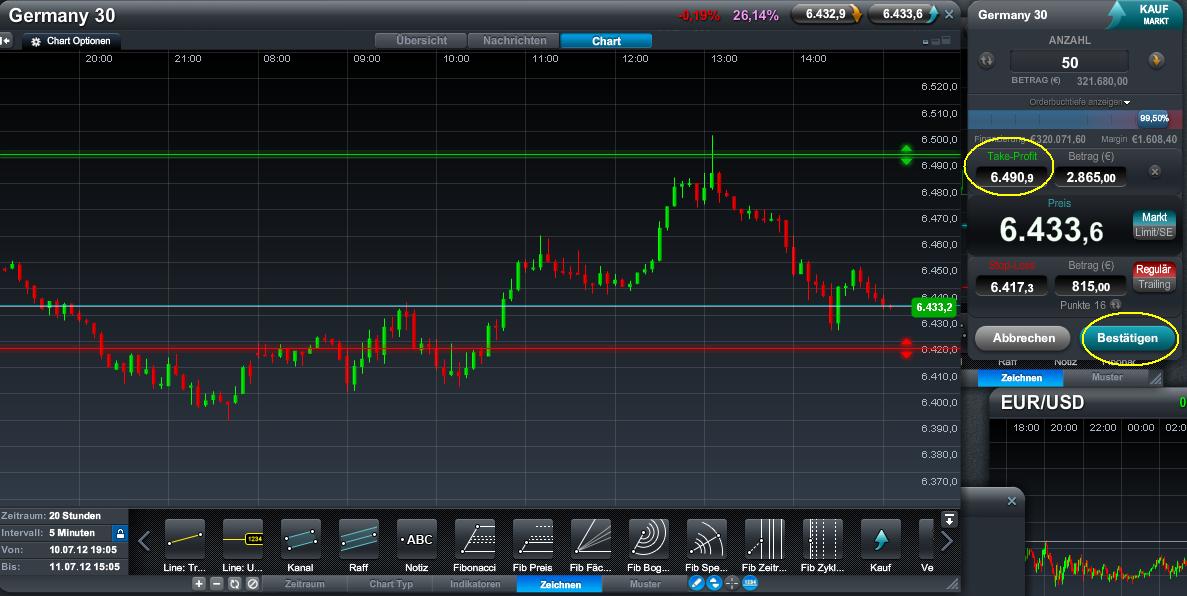
Task: Refresh the chart with reload icon
Action: point(235,583)
